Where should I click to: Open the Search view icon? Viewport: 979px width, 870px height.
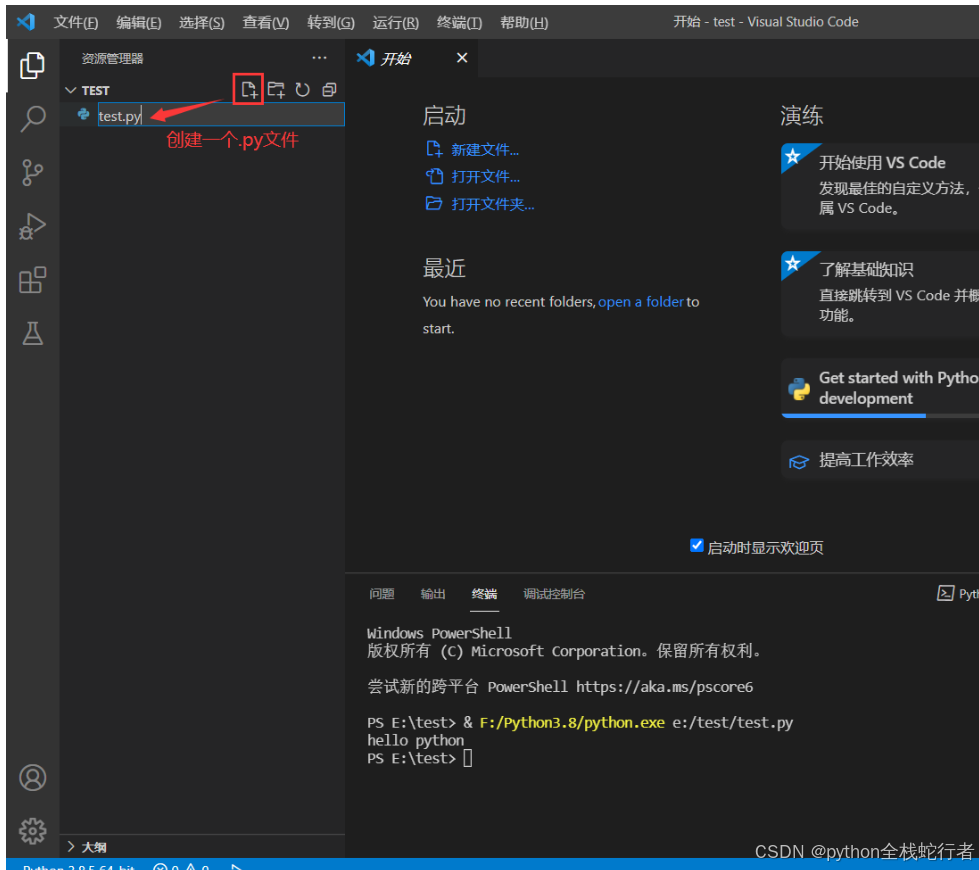pyautogui.click(x=32, y=119)
